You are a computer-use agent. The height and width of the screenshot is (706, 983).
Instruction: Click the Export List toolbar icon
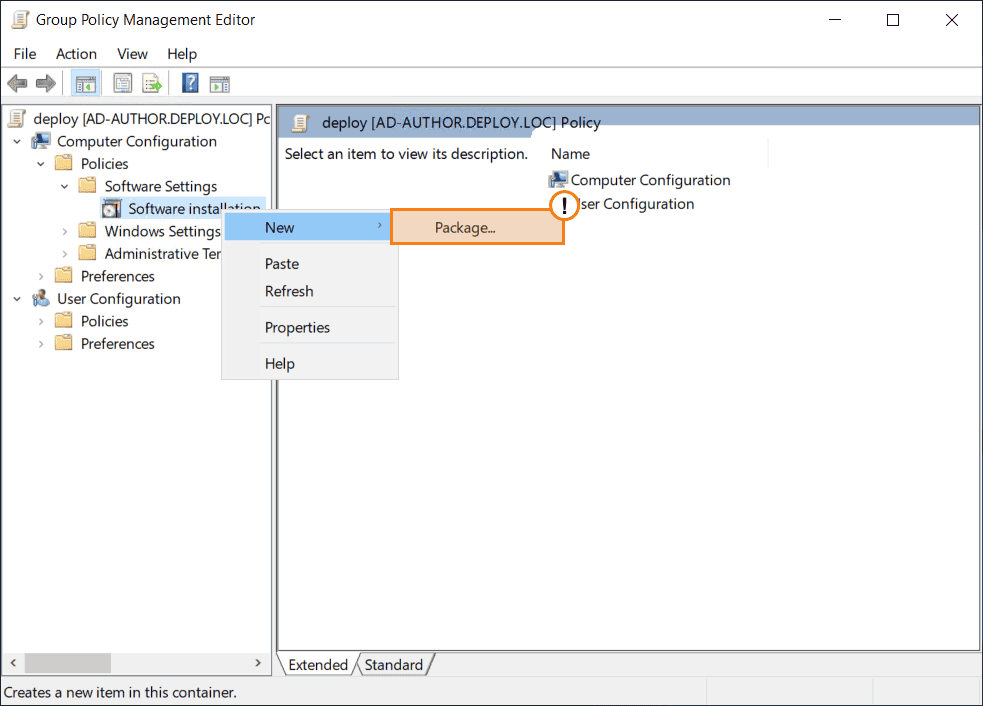152,83
